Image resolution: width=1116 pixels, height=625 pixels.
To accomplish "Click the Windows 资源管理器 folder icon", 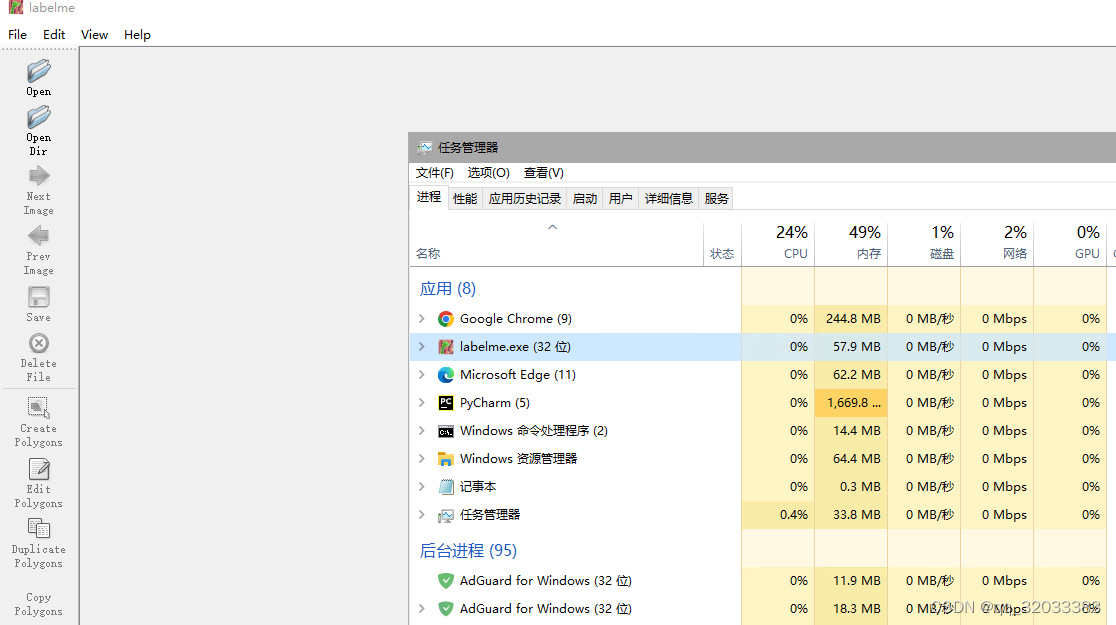I will (446, 459).
